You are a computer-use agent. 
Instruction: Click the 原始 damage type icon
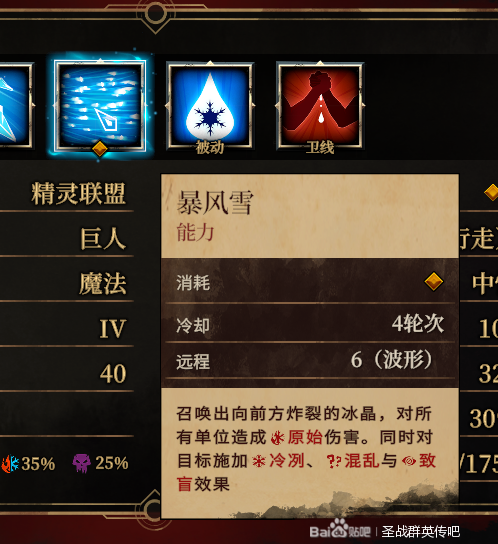tap(278, 438)
